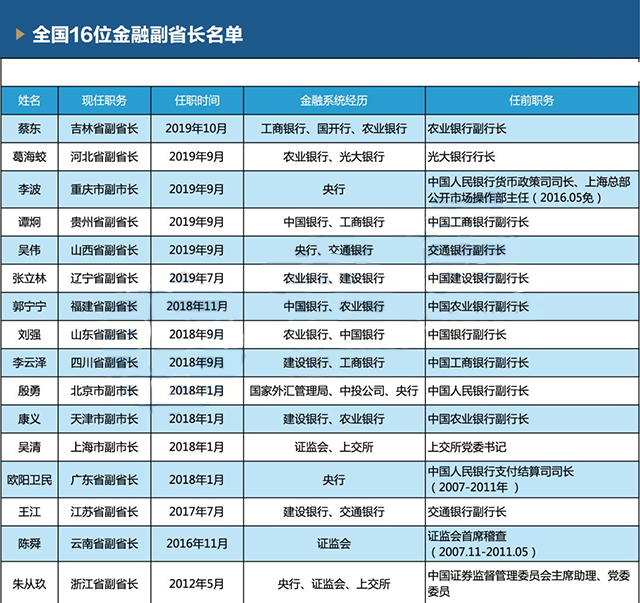
Task: Click the orange triangle marker beside the title
Action: 20,34
